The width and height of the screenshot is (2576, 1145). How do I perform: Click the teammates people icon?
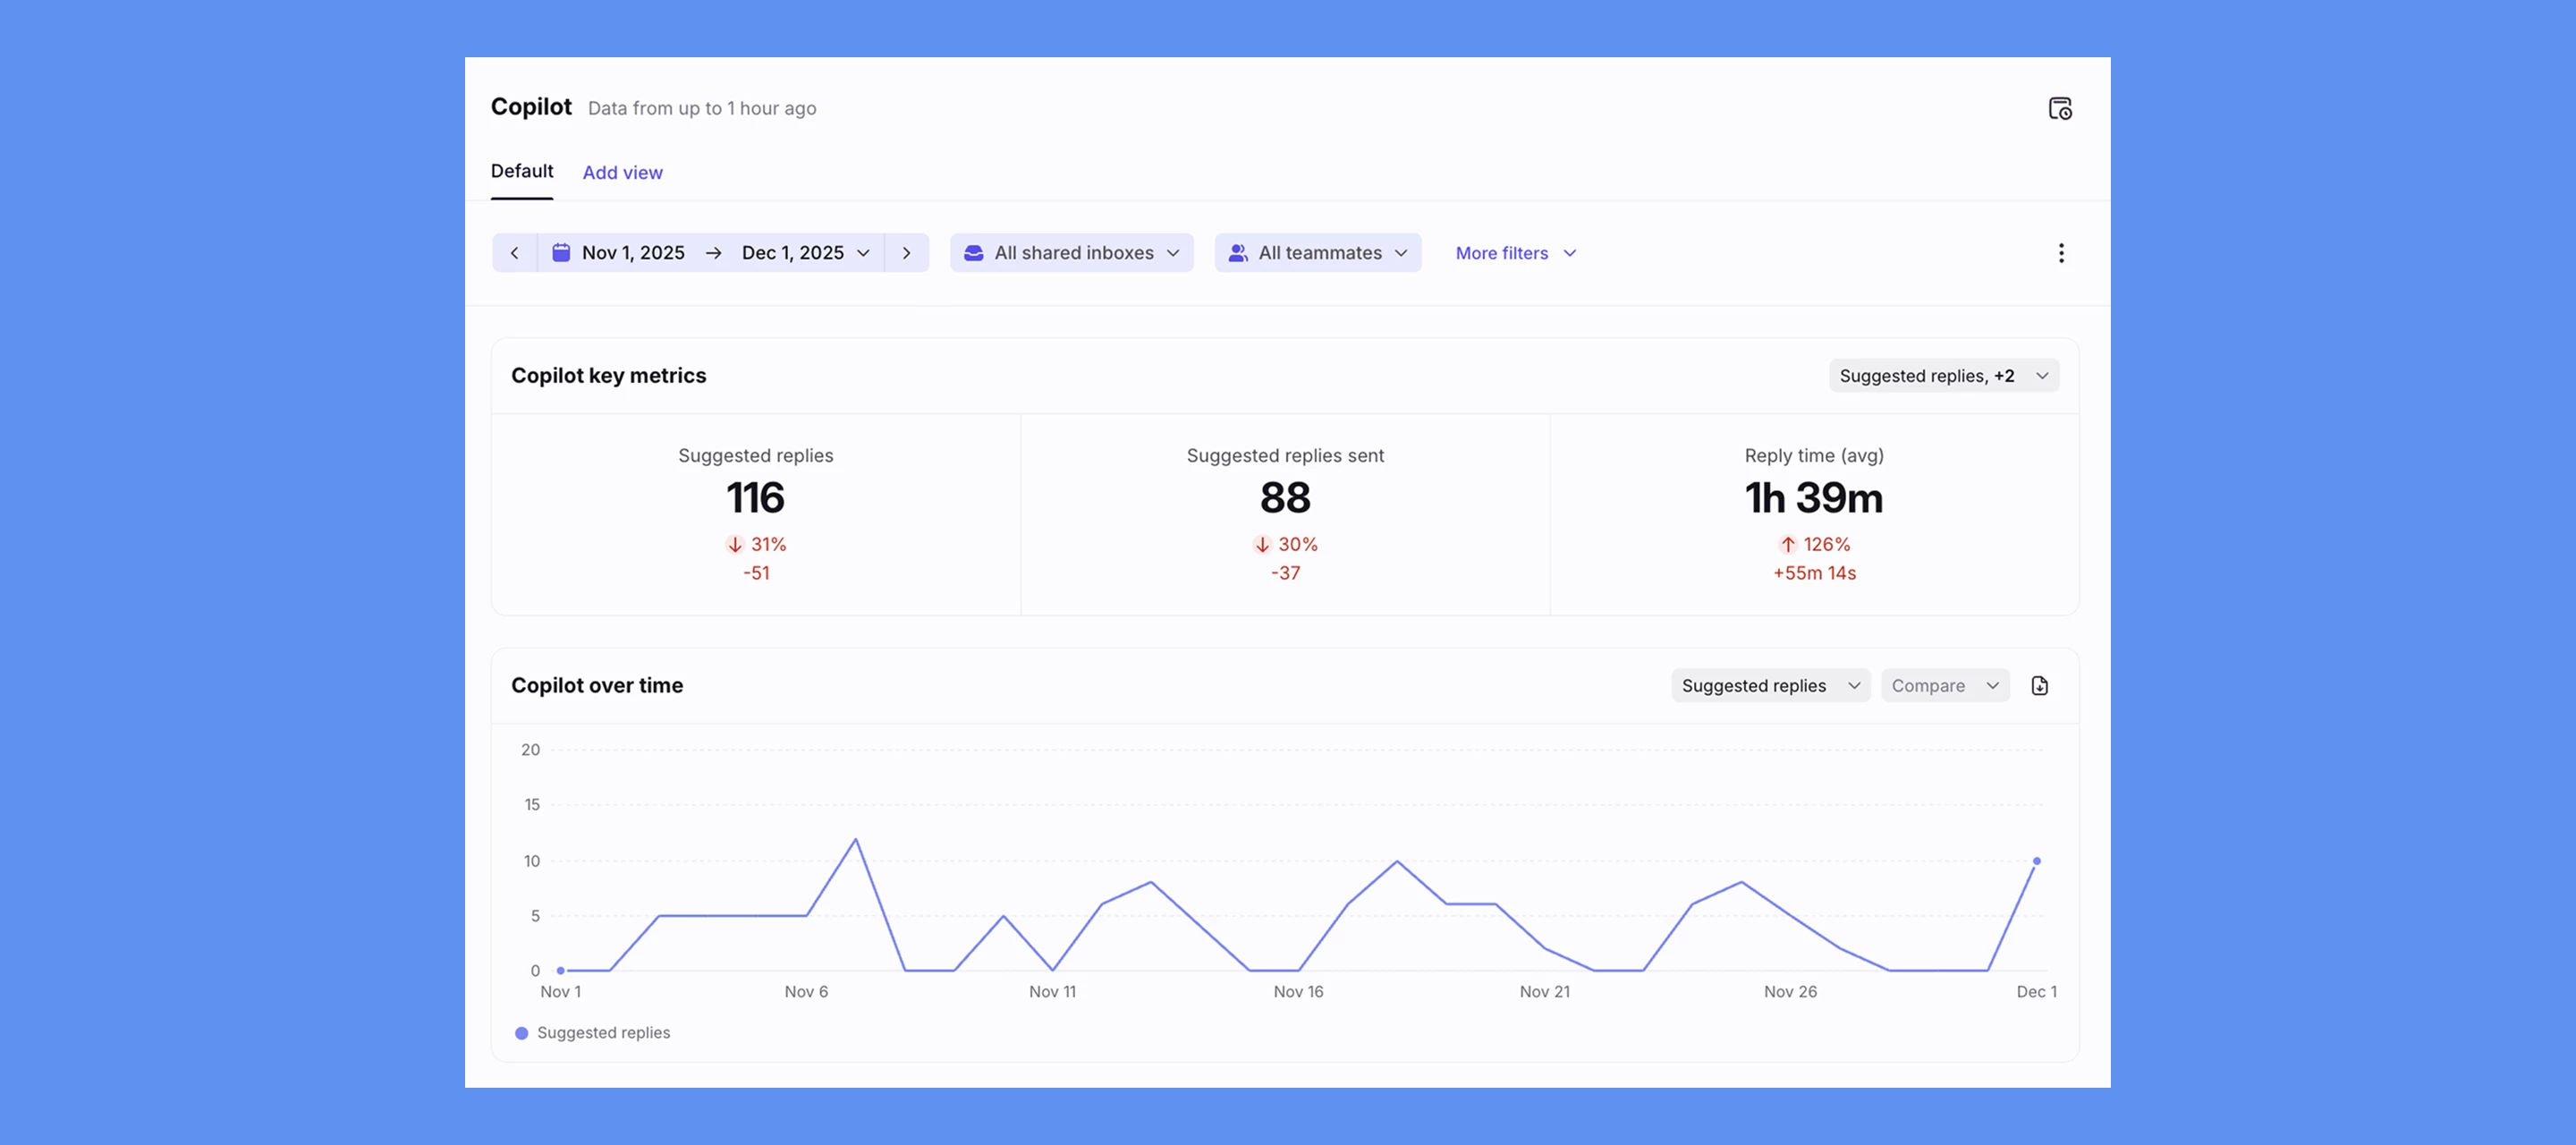tap(1237, 253)
